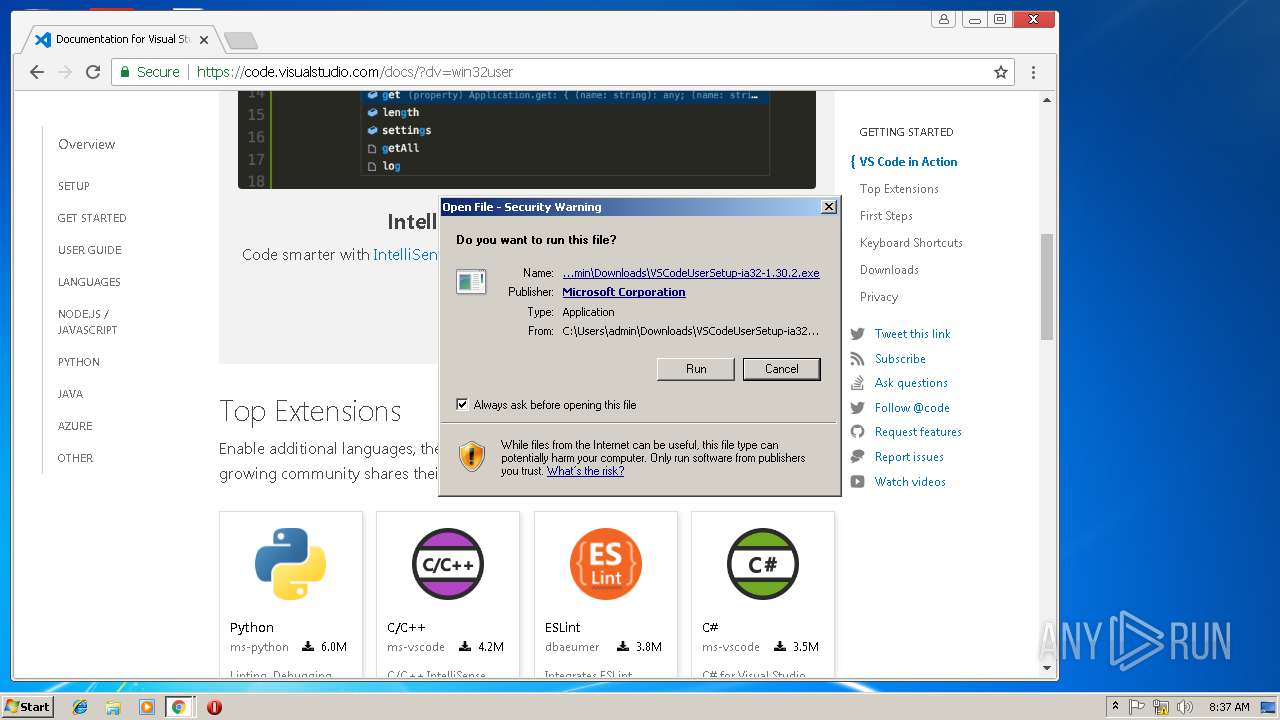Bookmark this page with the star icon
Image resolution: width=1280 pixels, height=720 pixels.
tap(1000, 72)
